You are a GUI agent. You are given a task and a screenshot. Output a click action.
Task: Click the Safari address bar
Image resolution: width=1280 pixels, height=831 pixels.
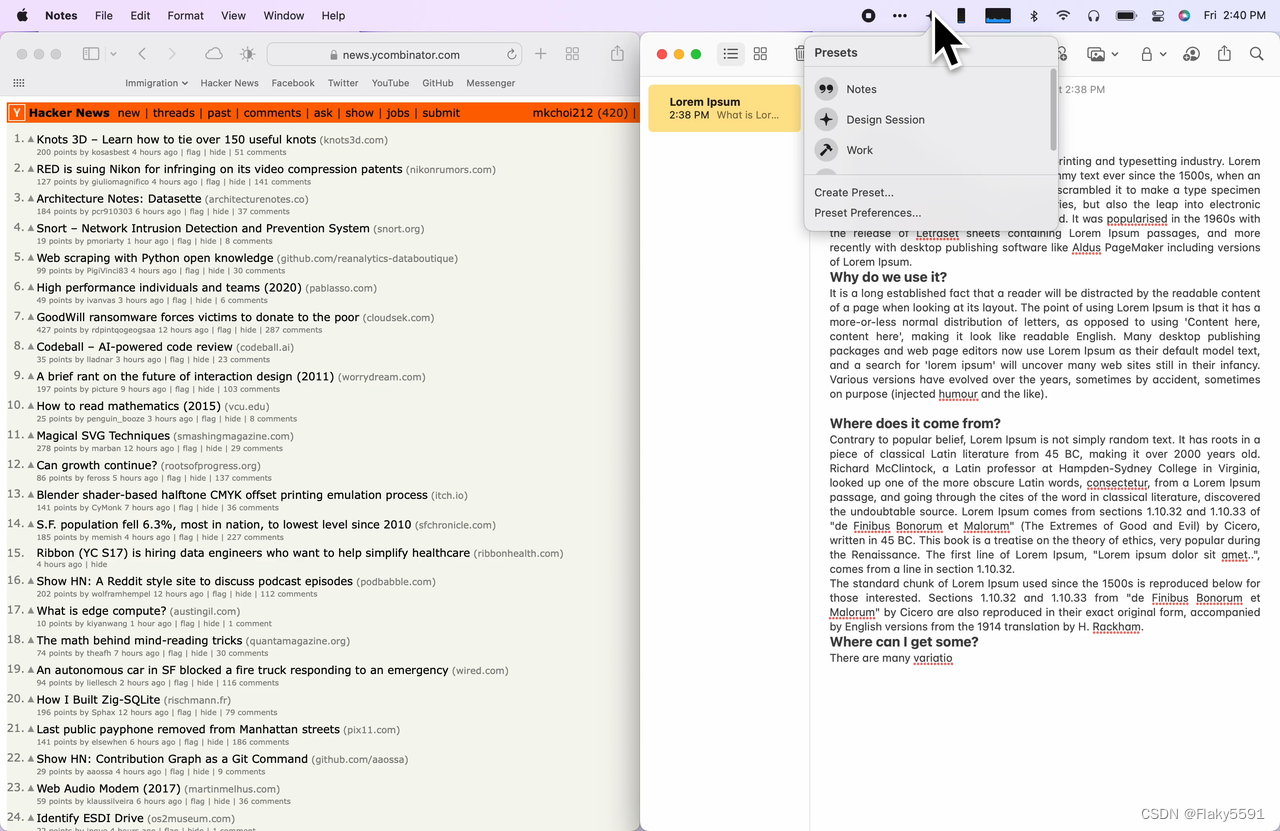point(395,54)
